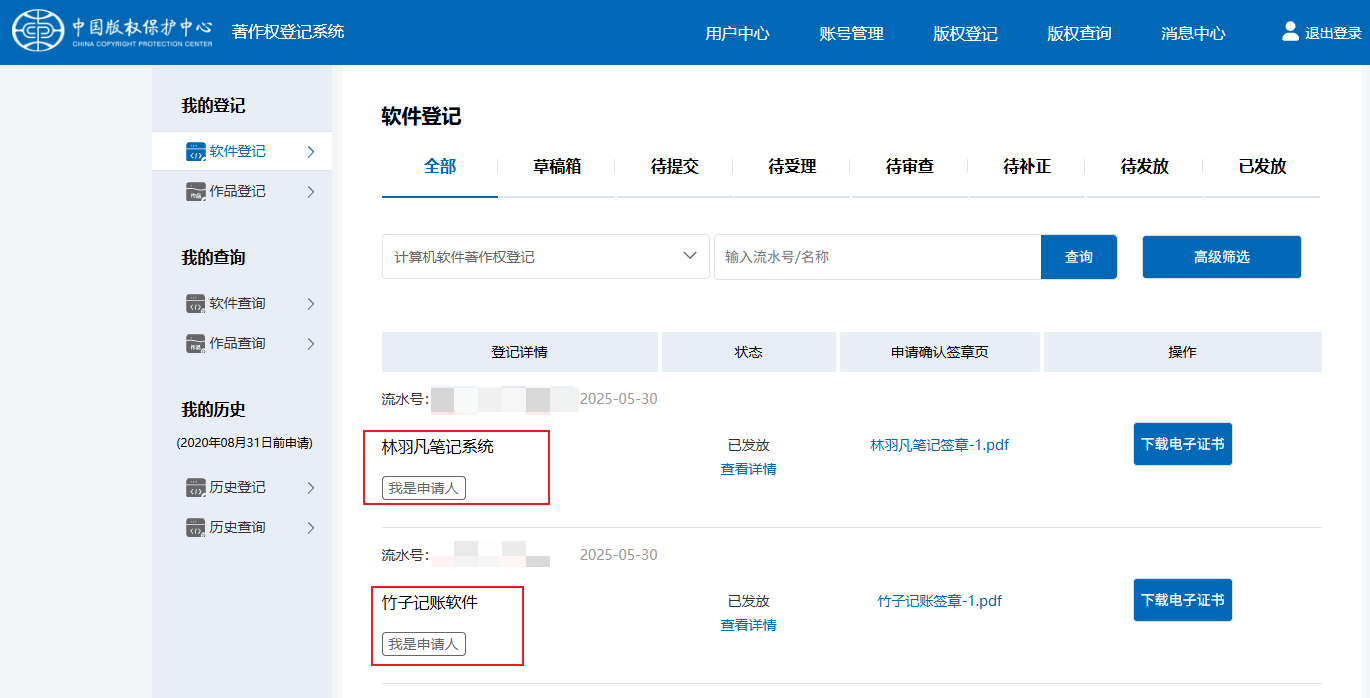Click the 查询 search button
Image resolution: width=1370 pixels, height=698 pixels.
(1079, 257)
